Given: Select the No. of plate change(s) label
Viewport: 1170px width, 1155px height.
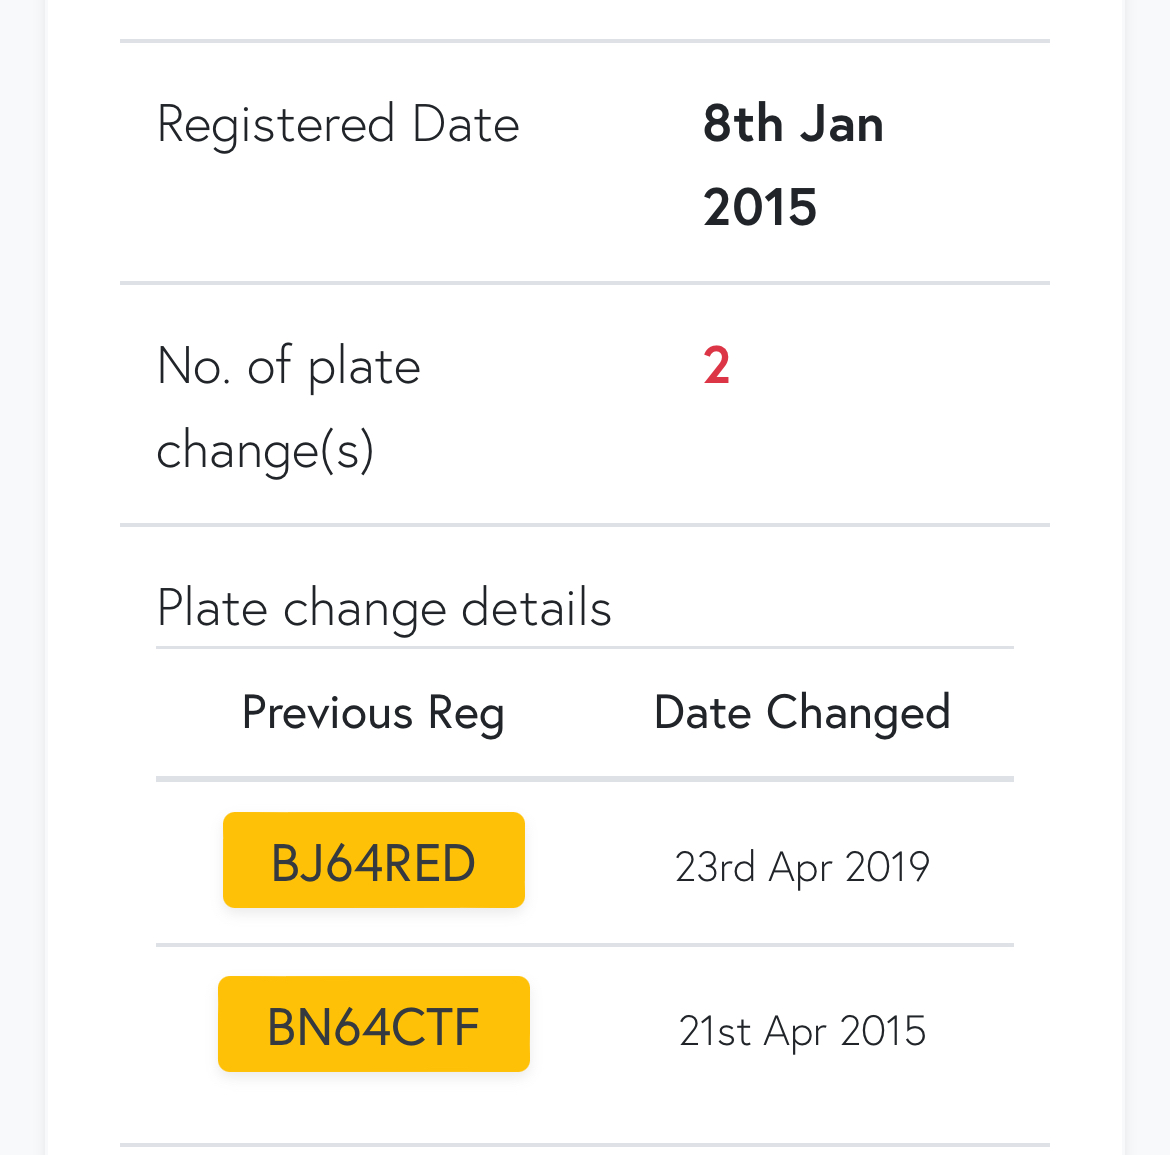Looking at the screenshot, I should [289, 408].
